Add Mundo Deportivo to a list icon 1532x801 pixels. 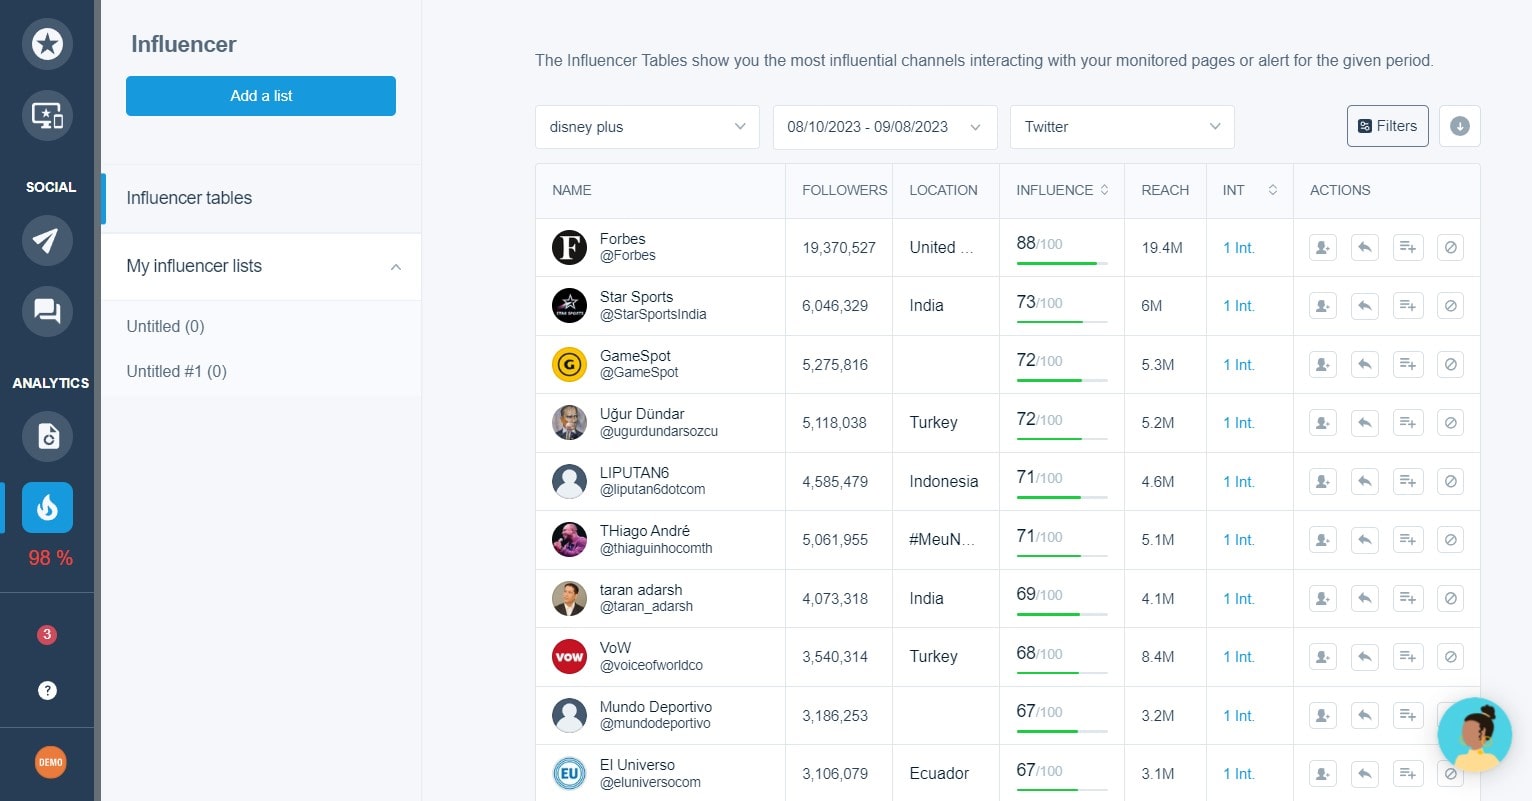tap(1407, 715)
